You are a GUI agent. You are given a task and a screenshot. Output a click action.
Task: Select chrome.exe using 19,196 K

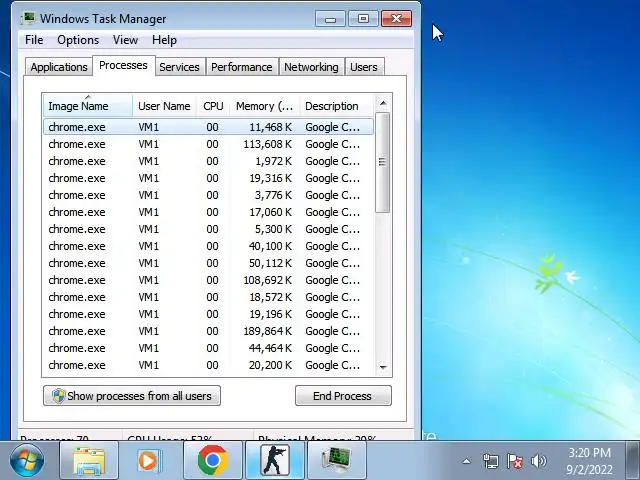[x=208, y=314]
